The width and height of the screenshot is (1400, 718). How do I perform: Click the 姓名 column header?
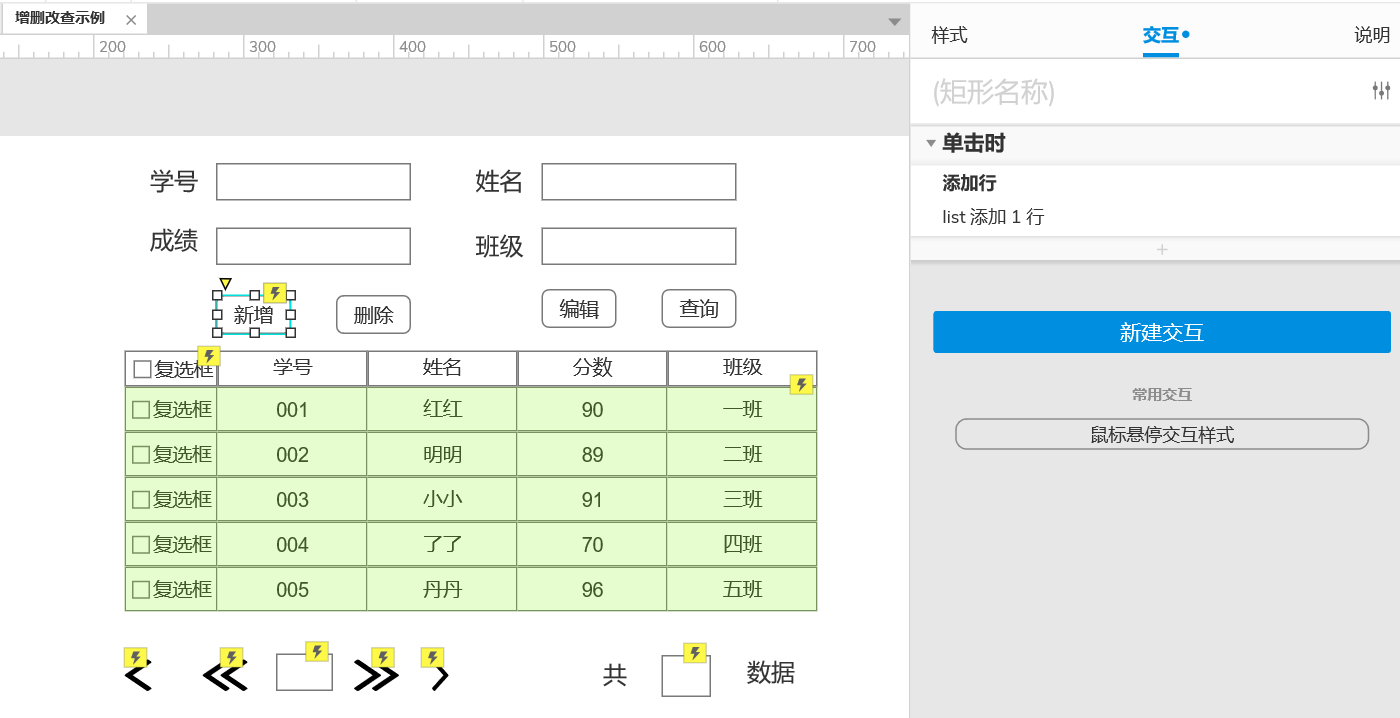point(442,368)
